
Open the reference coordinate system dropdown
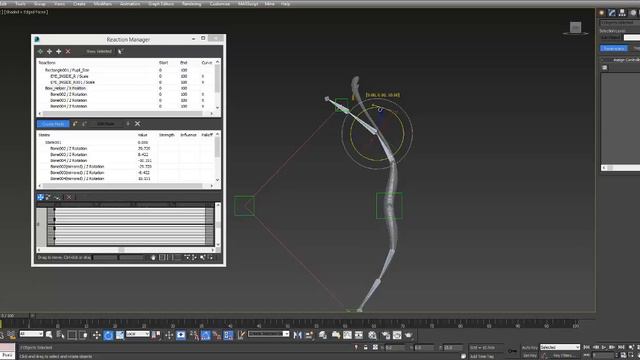[138, 334]
